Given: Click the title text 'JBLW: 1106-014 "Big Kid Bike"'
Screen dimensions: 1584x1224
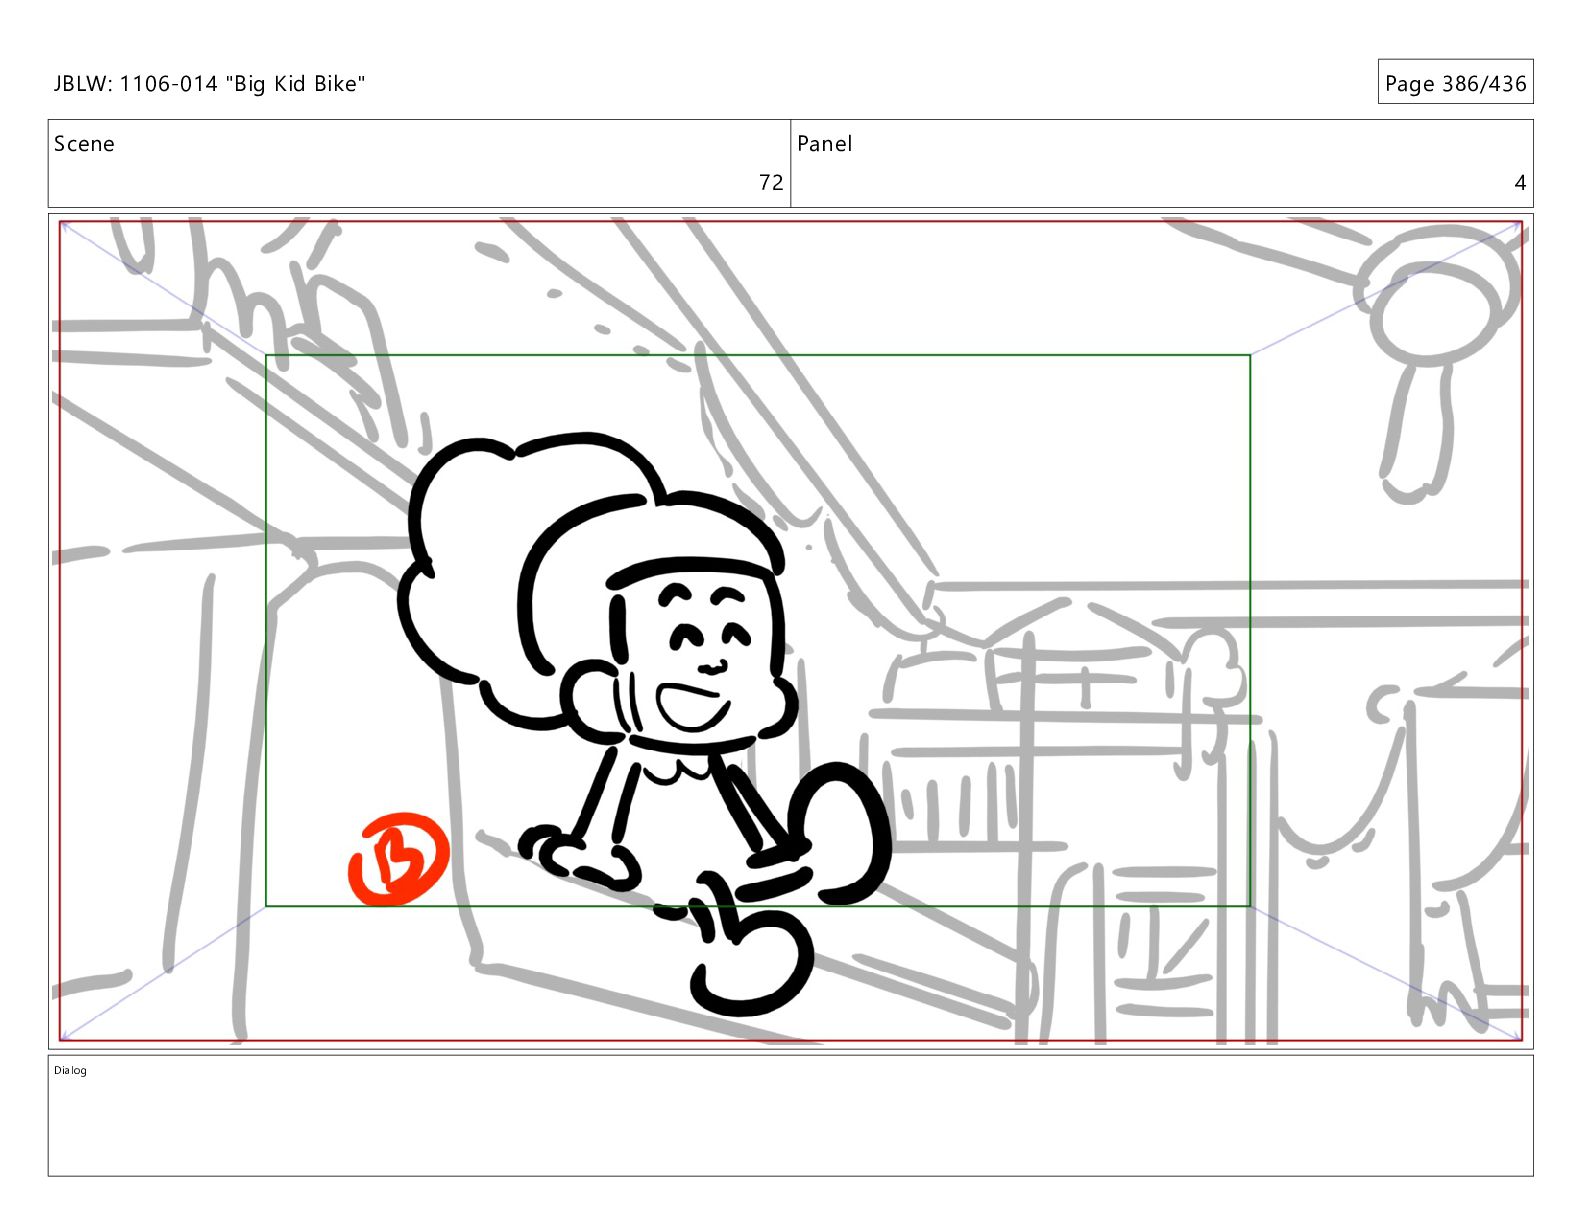Looking at the screenshot, I should coord(209,84).
